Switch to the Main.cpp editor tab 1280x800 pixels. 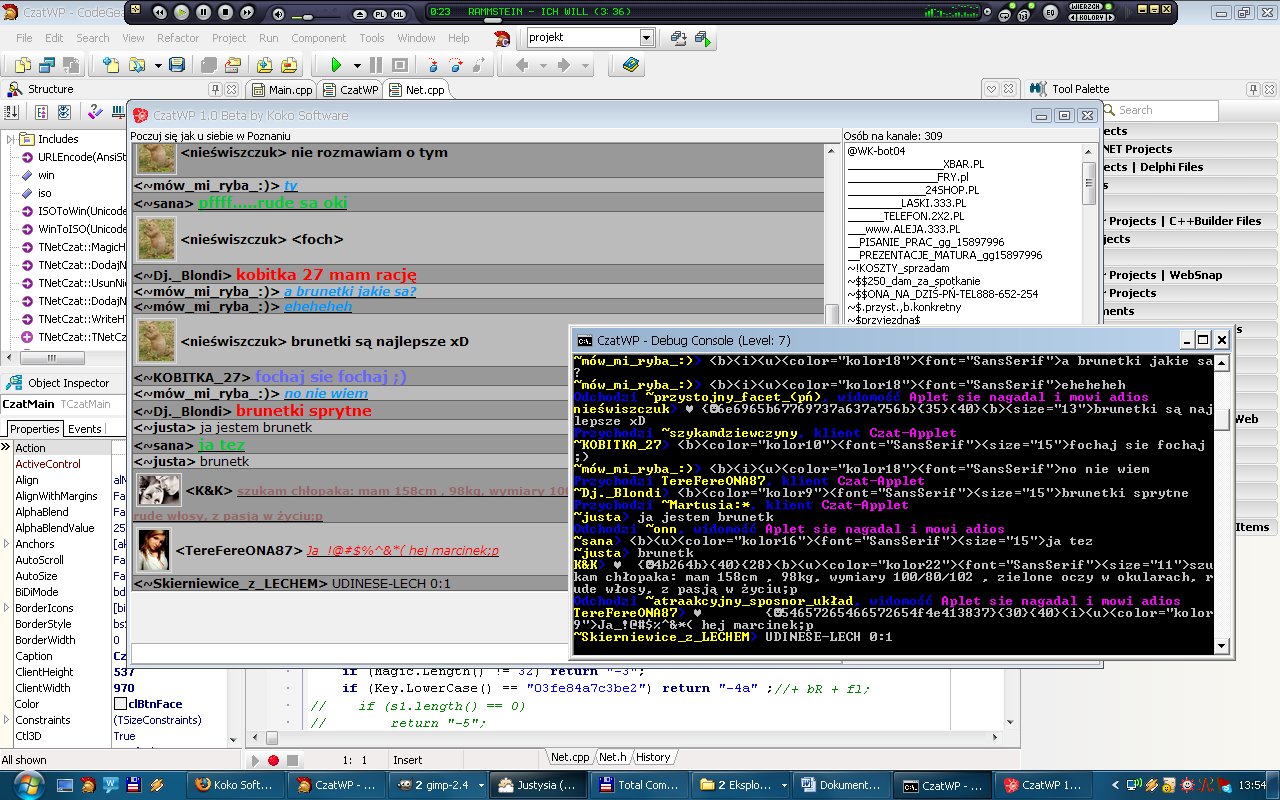[x=290, y=90]
